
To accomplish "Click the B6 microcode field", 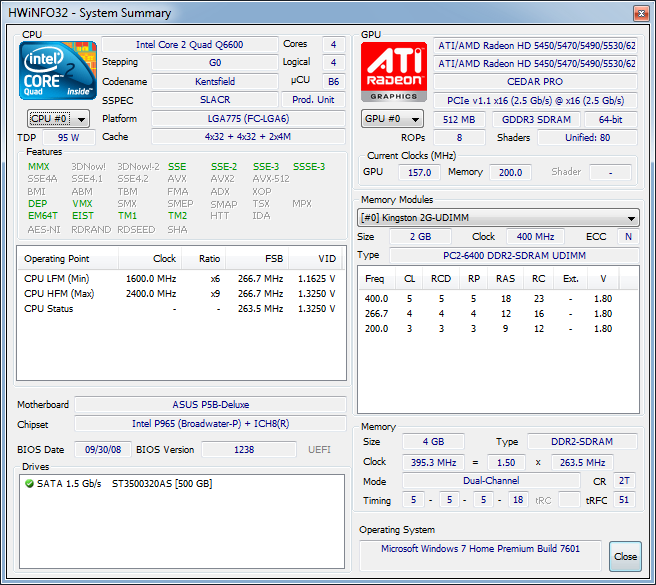I will [x=333, y=81].
